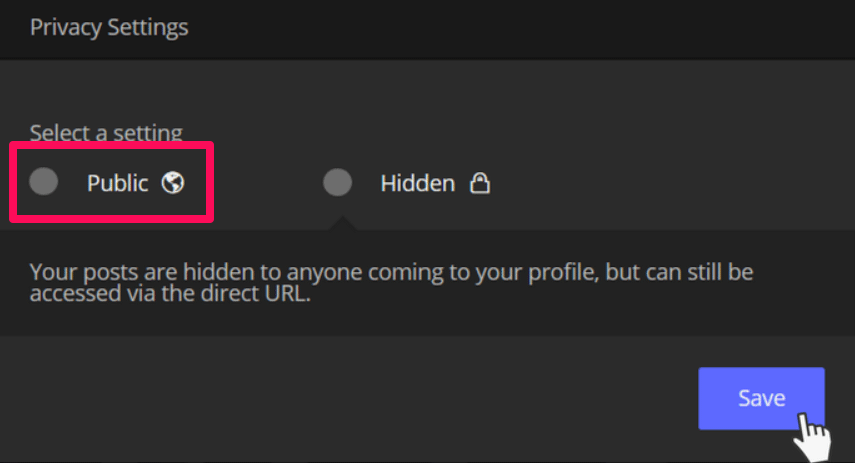
Task: Click the word "Public"
Action: (x=117, y=183)
